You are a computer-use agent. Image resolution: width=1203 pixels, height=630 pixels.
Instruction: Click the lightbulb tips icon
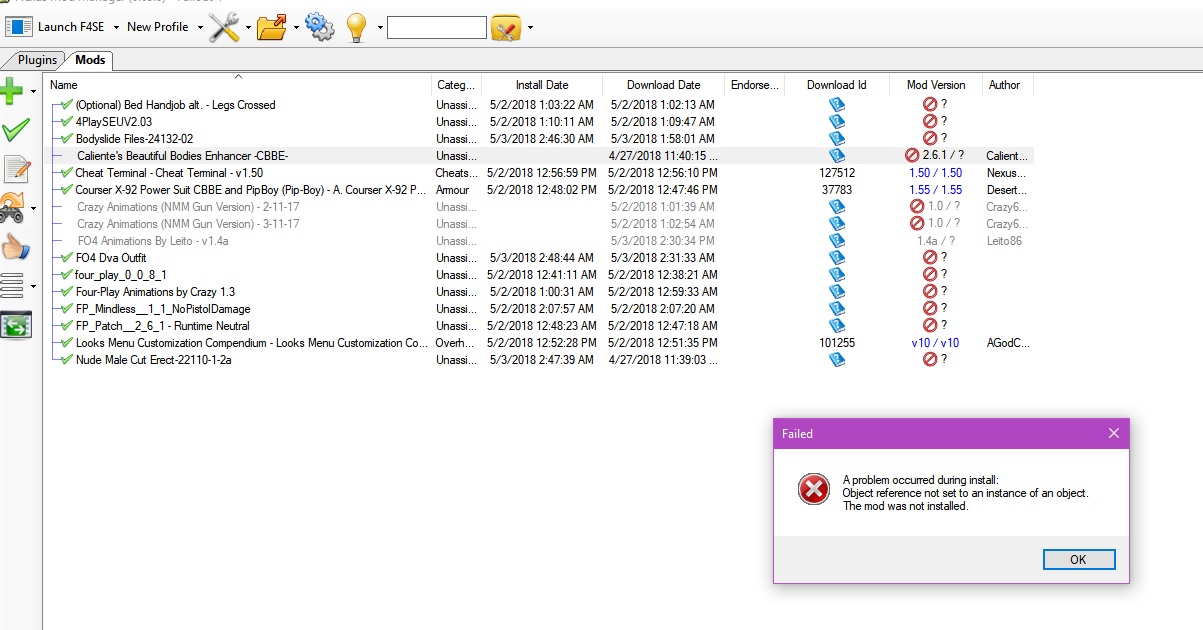(356, 28)
